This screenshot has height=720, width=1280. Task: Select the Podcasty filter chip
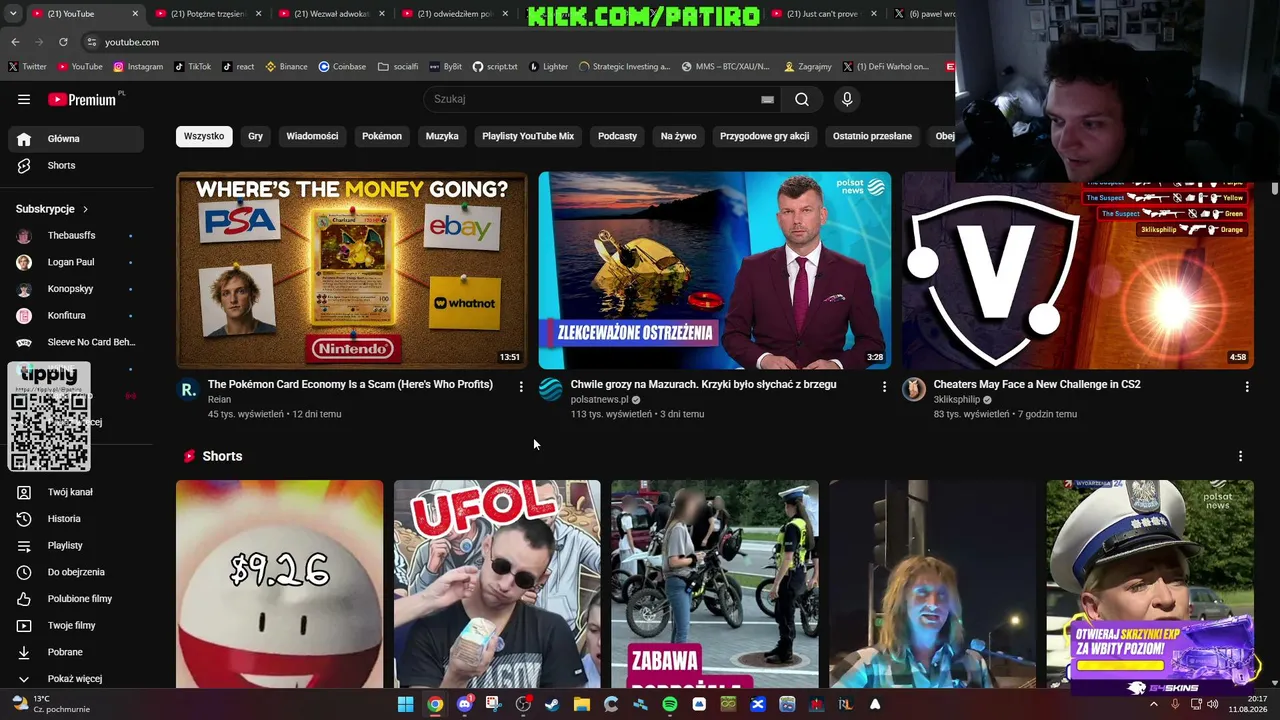[617, 136]
